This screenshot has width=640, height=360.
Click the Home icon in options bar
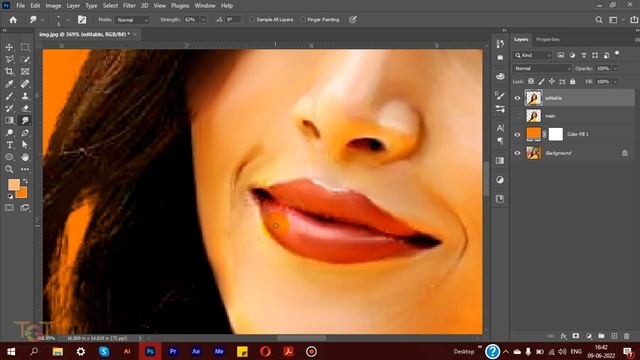click(x=13, y=20)
